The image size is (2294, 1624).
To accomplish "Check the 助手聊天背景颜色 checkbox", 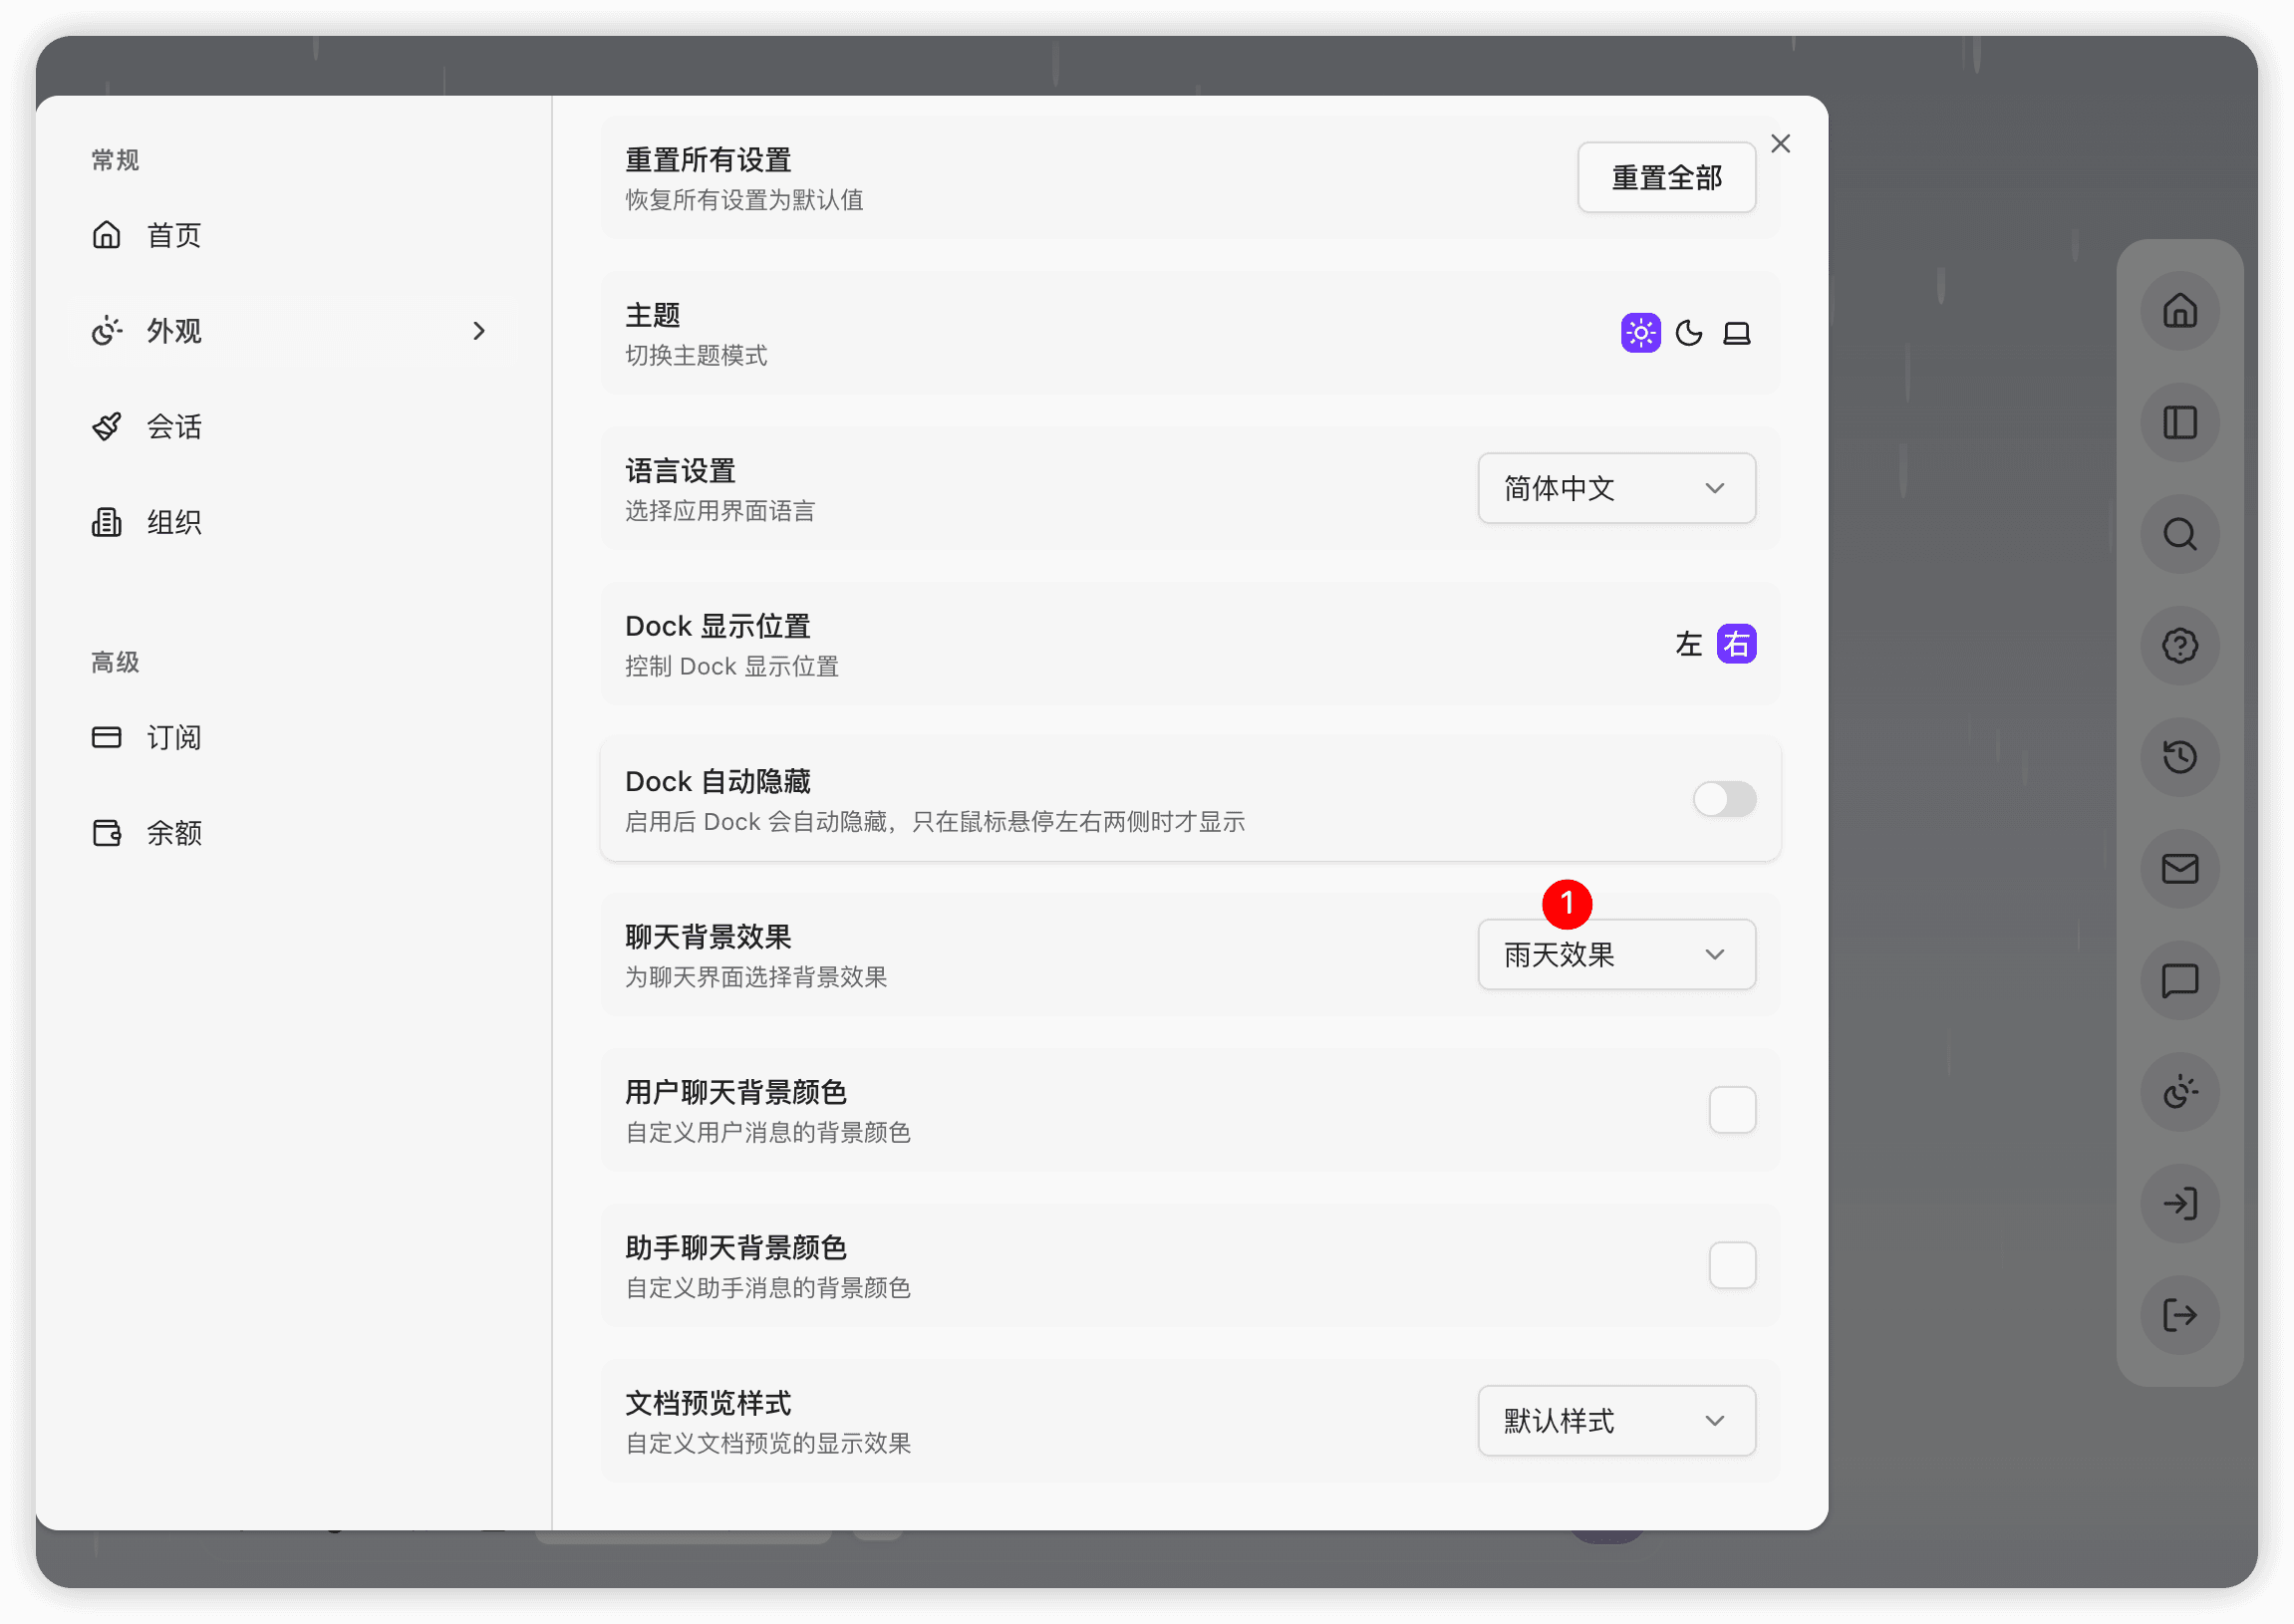I will click(1732, 1265).
